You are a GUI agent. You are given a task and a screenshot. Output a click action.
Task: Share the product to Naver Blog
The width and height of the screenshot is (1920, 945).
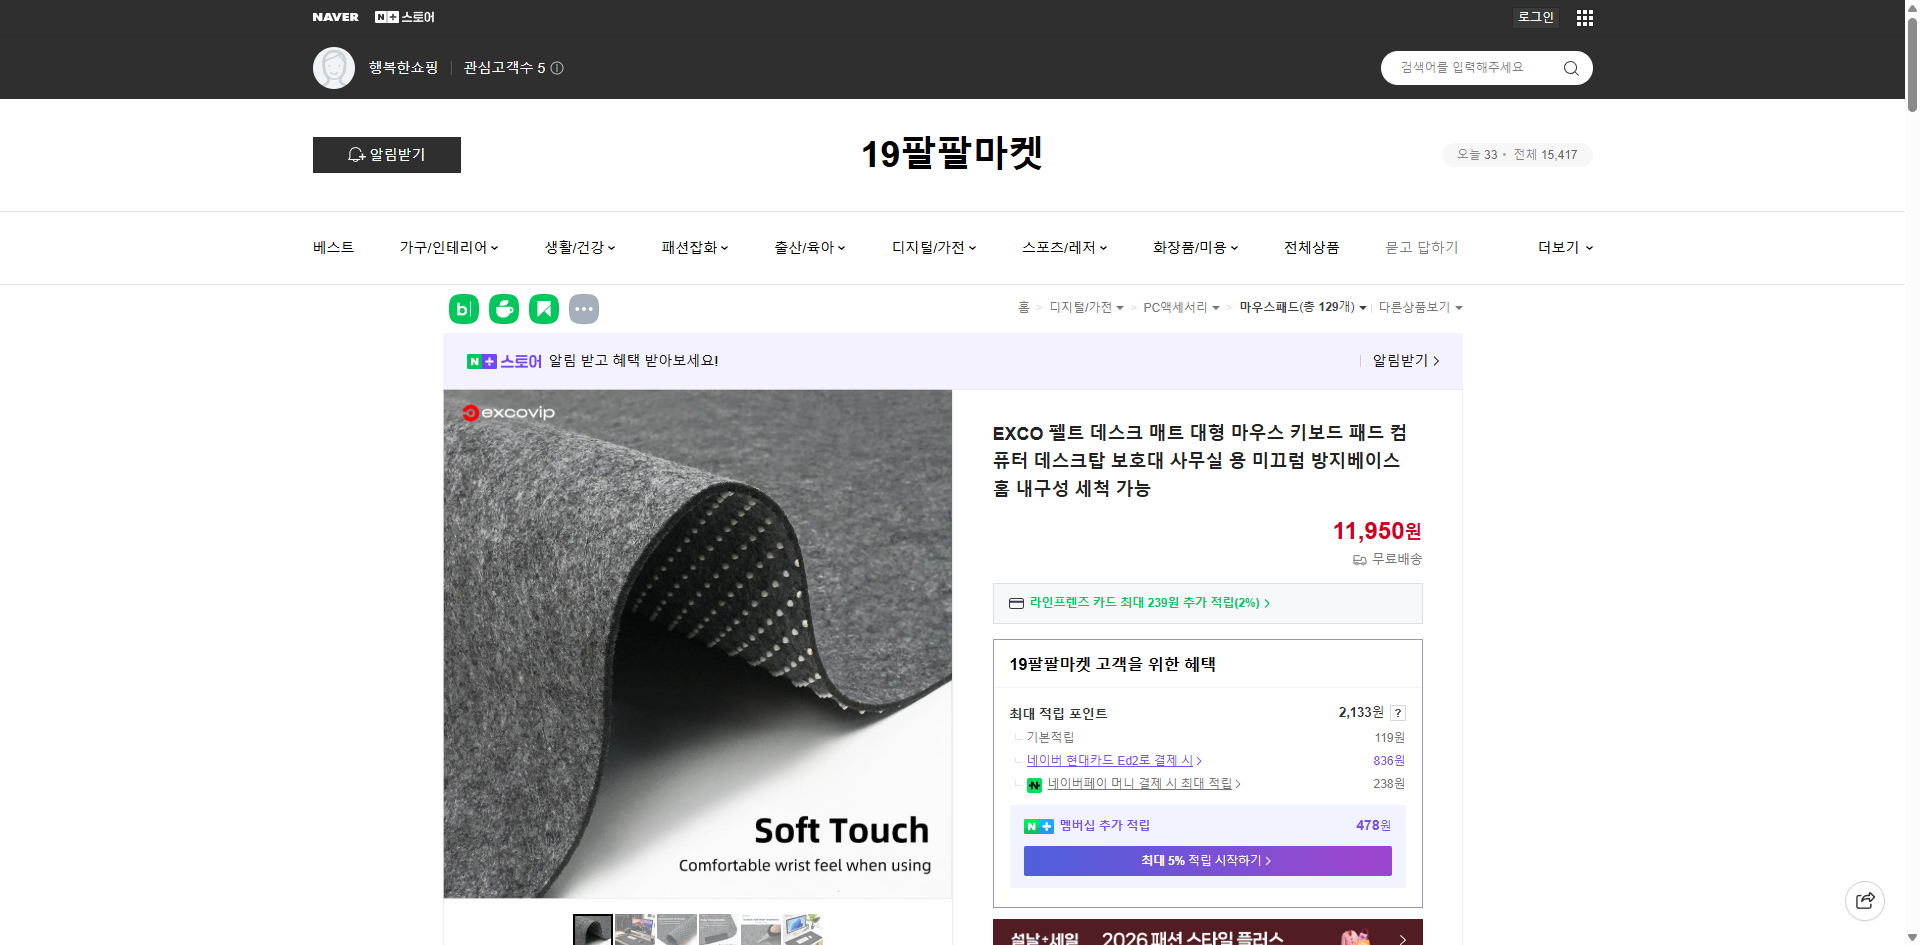(x=463, y=309)
